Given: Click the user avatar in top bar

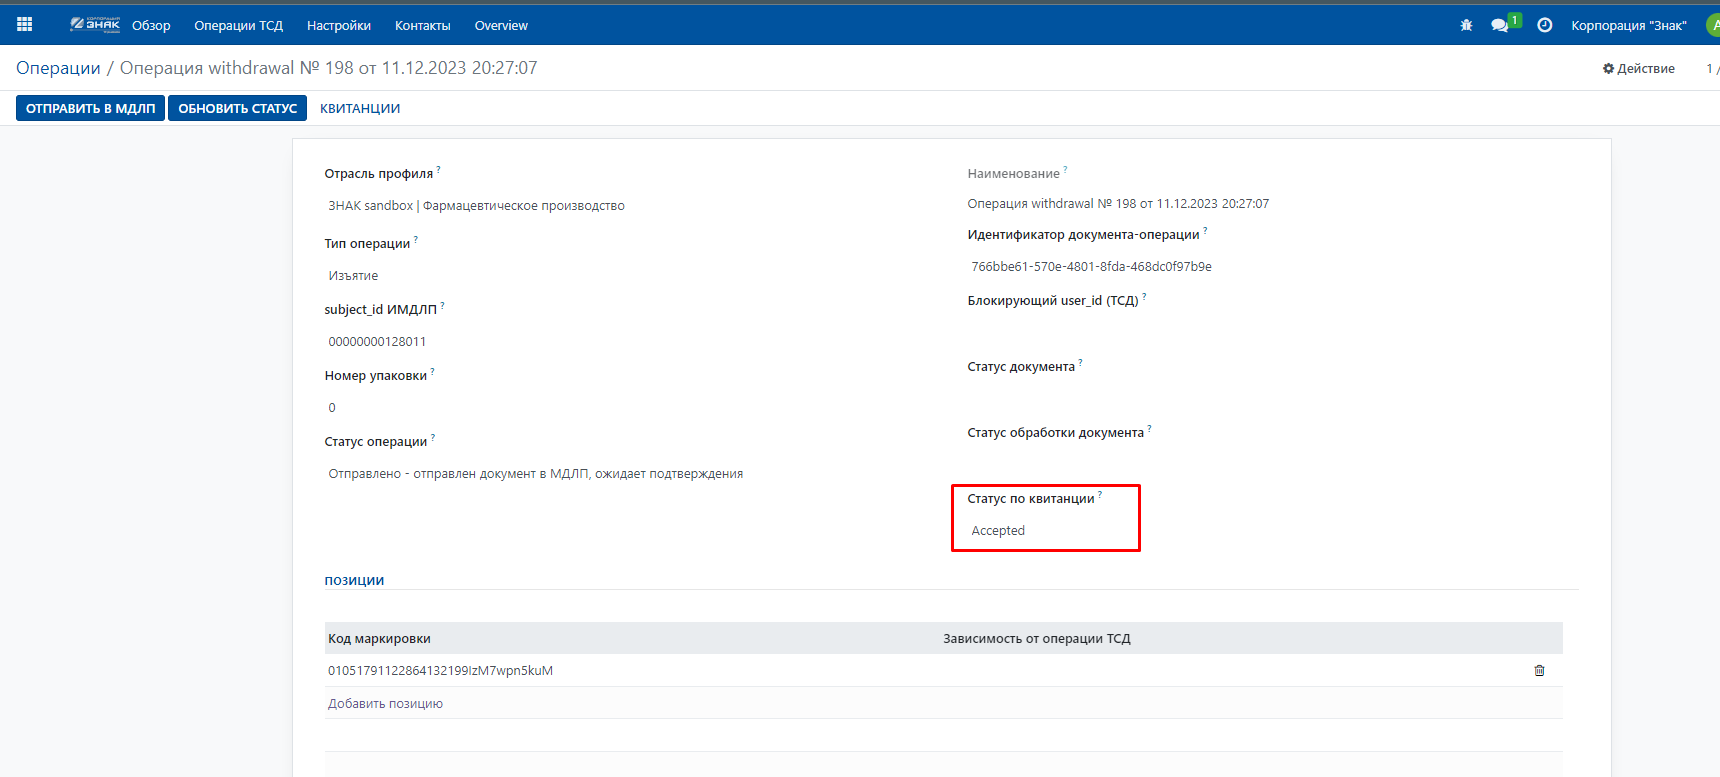Looking at the screenshot, I should (x=1713, y=25).
